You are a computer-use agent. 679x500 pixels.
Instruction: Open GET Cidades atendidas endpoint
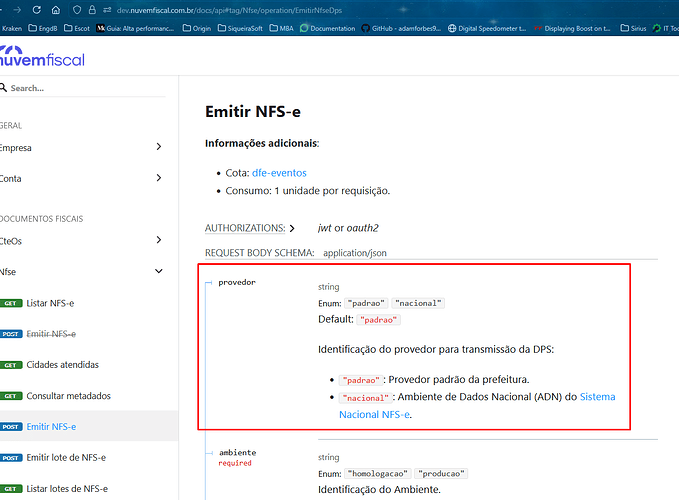point(62,365)
